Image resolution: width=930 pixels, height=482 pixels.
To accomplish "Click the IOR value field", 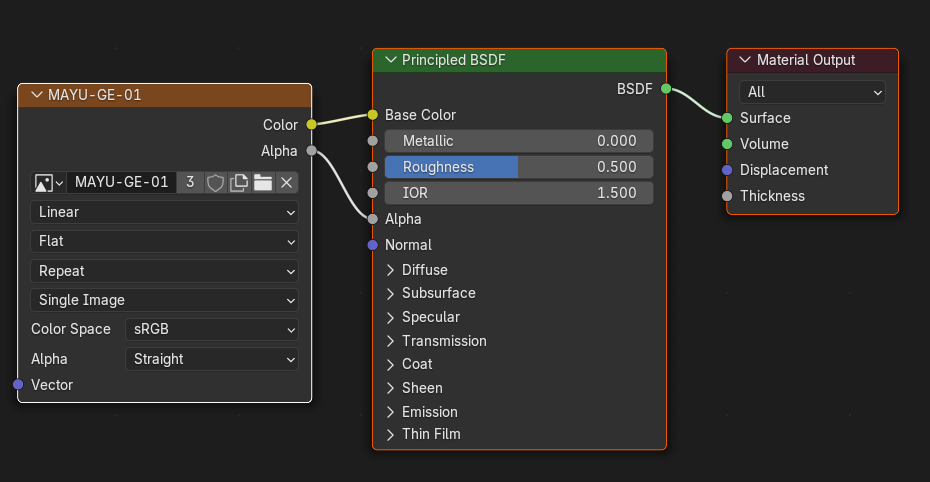I will (518, 193).
